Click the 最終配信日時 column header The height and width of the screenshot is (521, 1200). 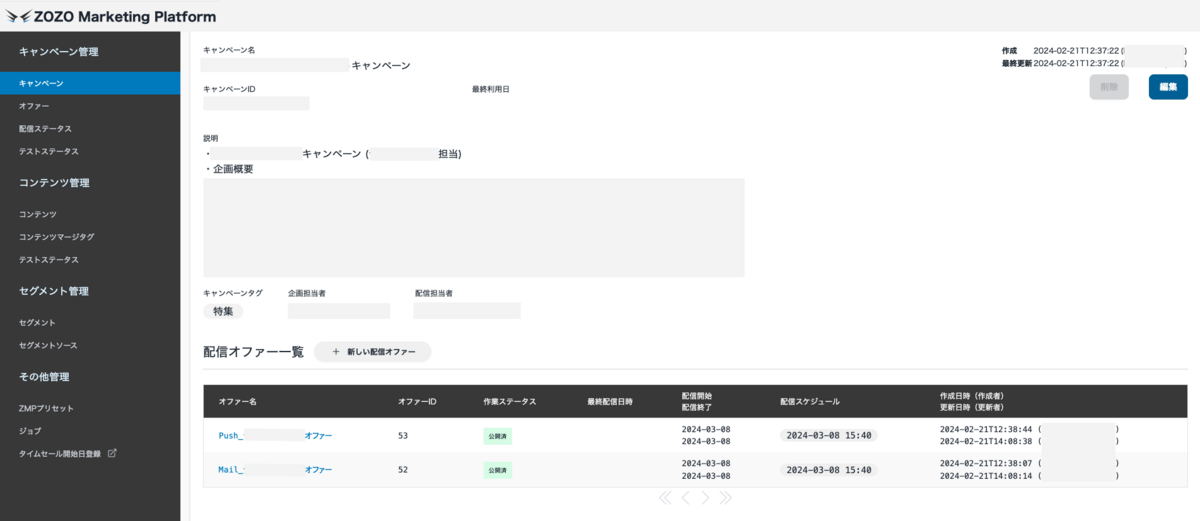click(611, 401)
